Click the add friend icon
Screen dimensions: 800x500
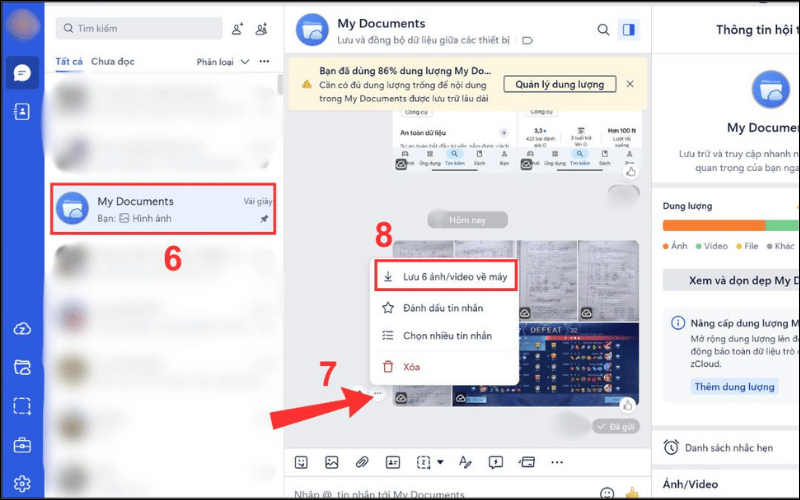click(x=237, y=29)
